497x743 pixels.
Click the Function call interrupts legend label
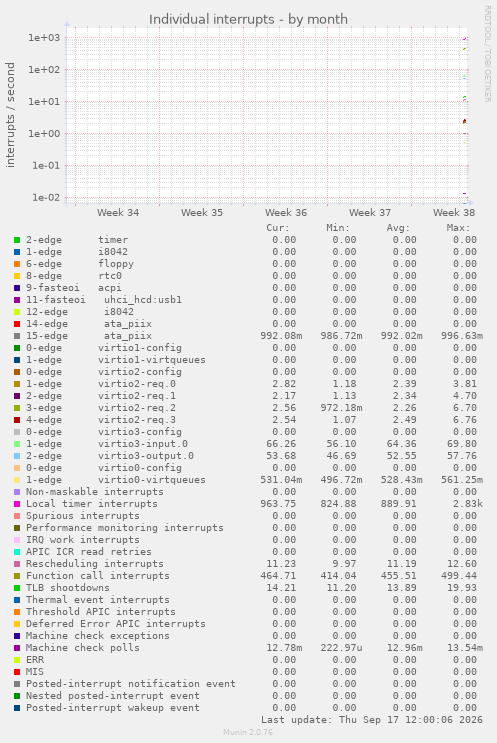(x=98, y=576)
